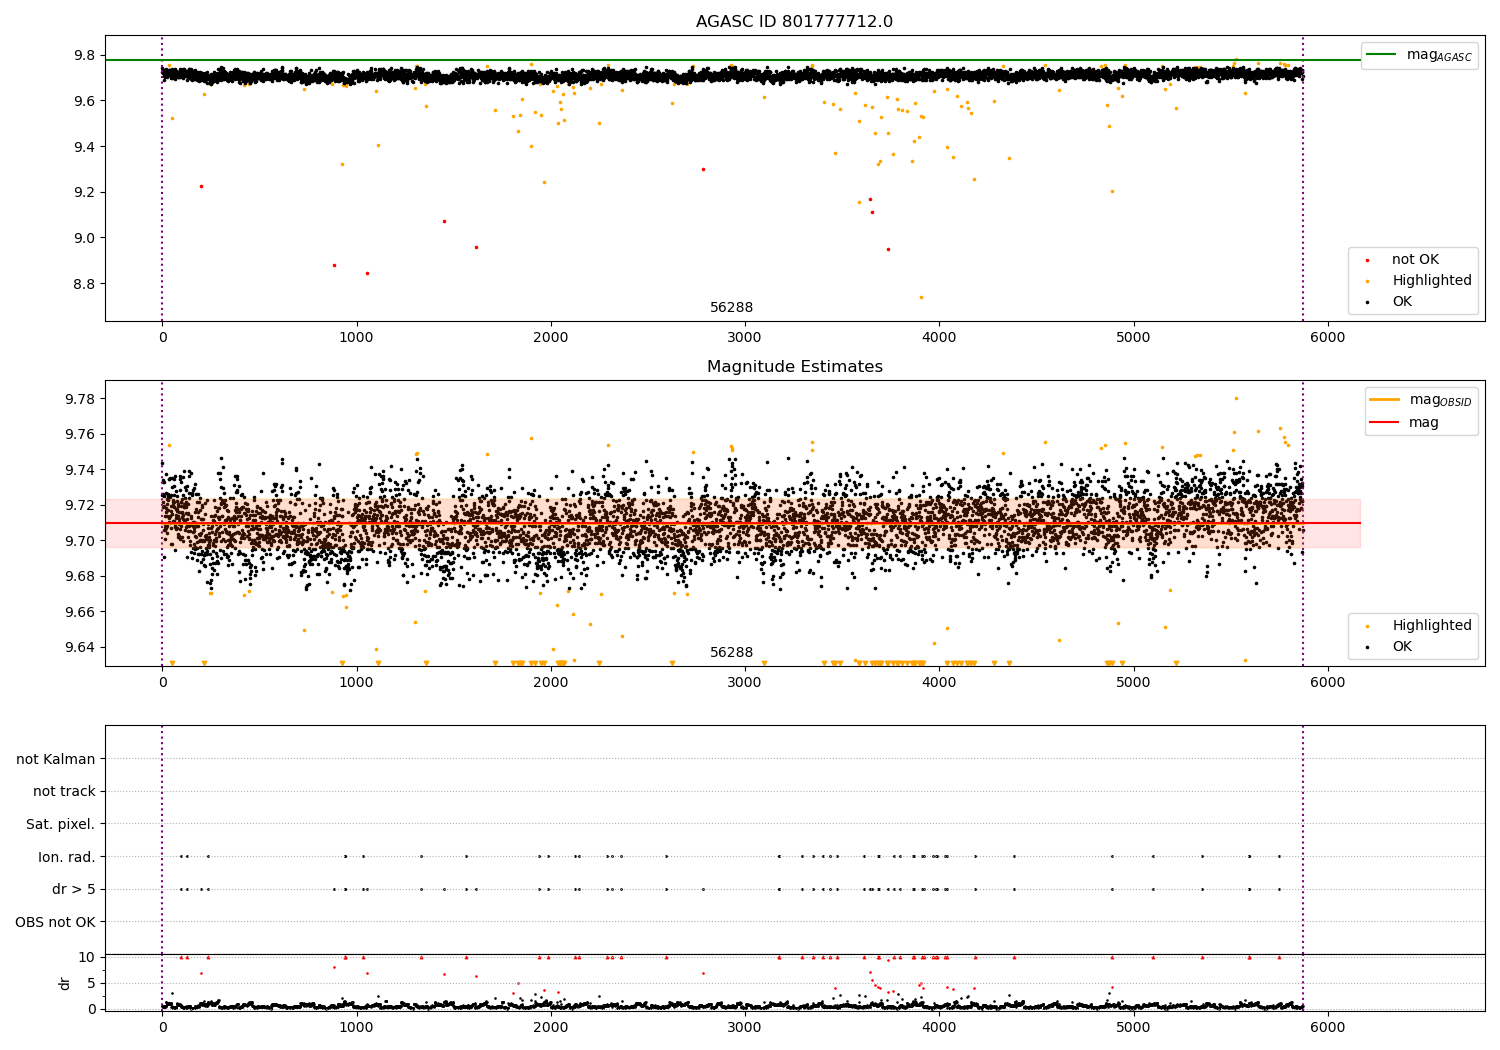
Task: Click the orange point near 9.78 in middle plot
Action: [x=1236, y=398]
